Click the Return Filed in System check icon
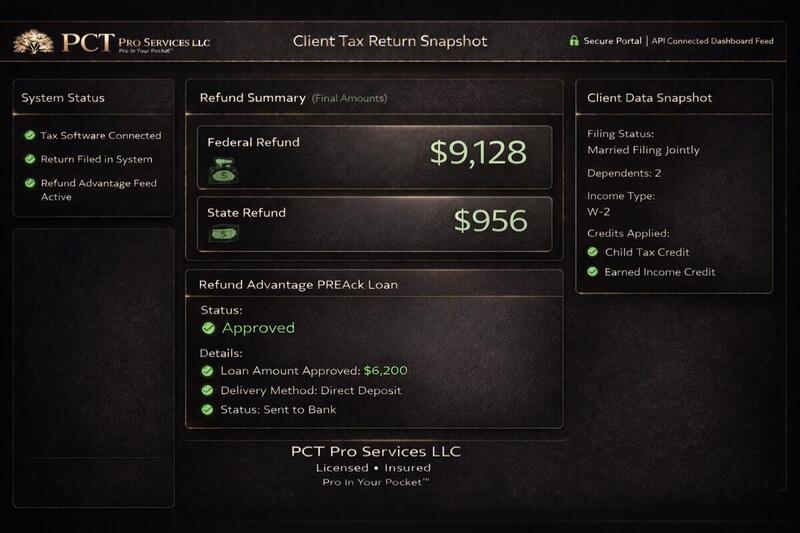Screen dimensions: 800x533 pos(30,159)
